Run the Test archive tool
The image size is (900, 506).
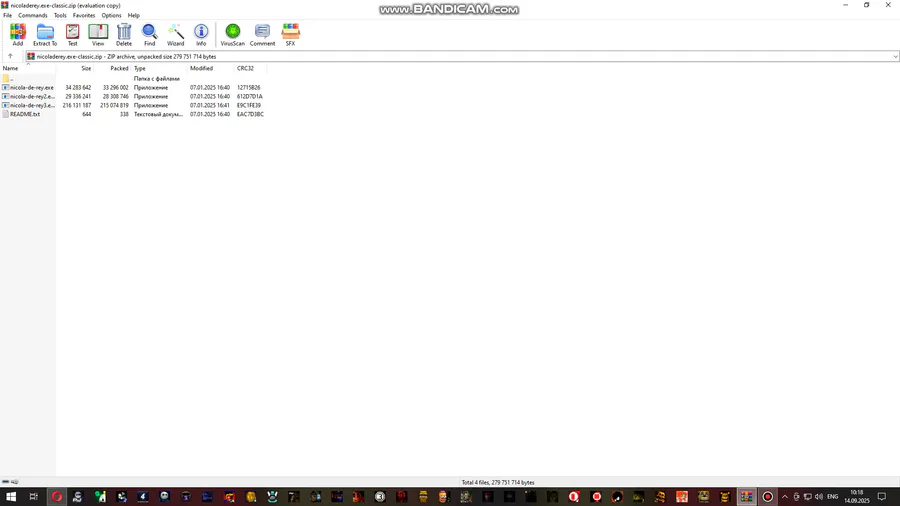72,34
